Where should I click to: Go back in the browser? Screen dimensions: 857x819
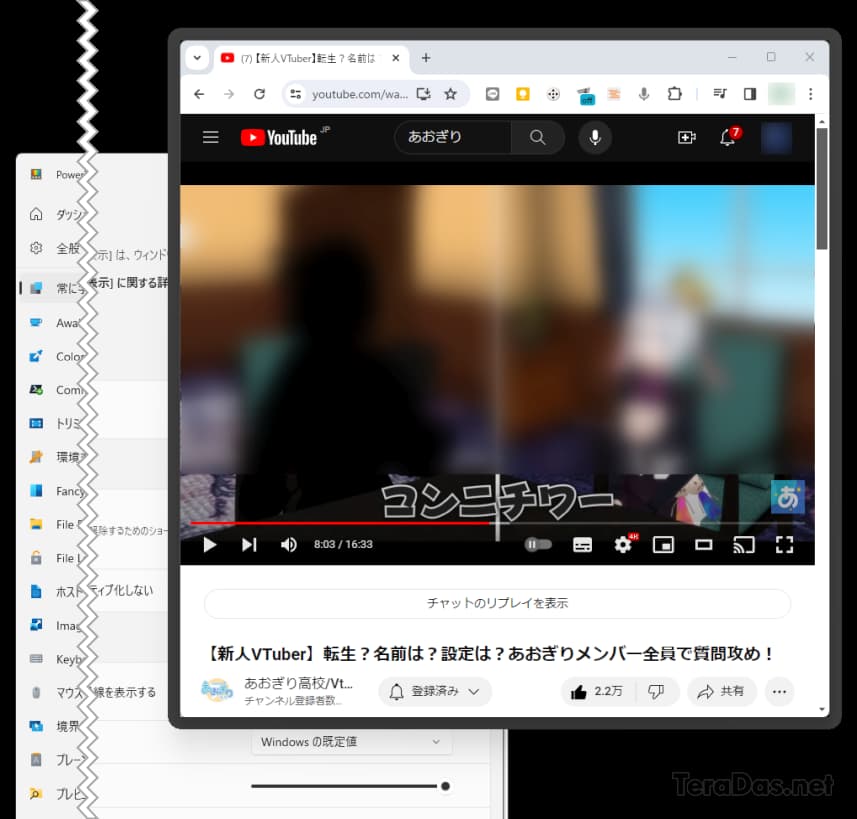tap(199, 94)
